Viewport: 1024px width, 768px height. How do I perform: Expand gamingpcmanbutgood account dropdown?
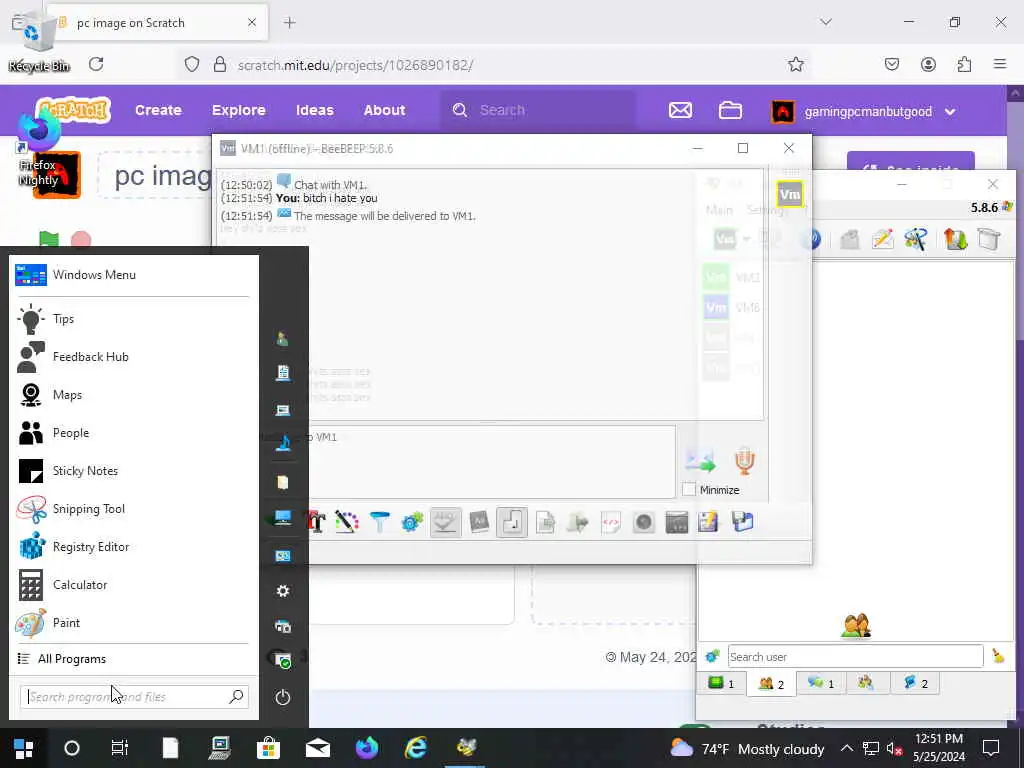tap(865, 111)
